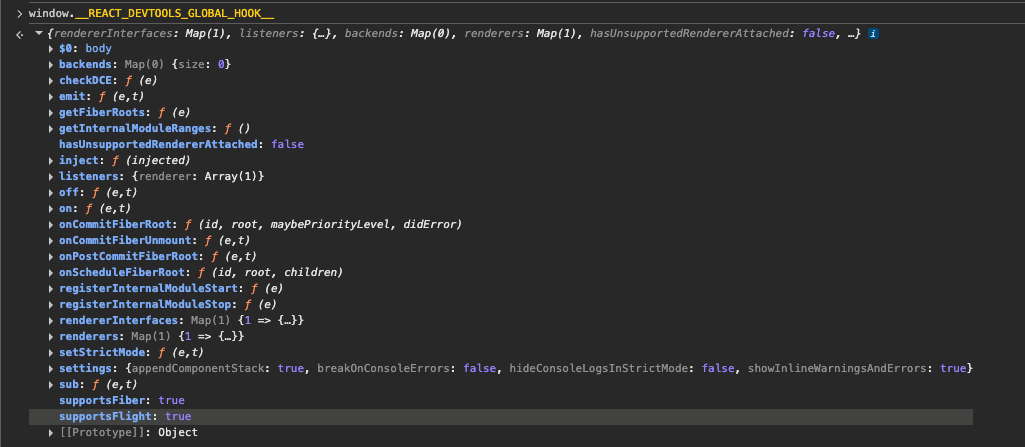Expand the getFiberRoots function

[x=51, y=112]
